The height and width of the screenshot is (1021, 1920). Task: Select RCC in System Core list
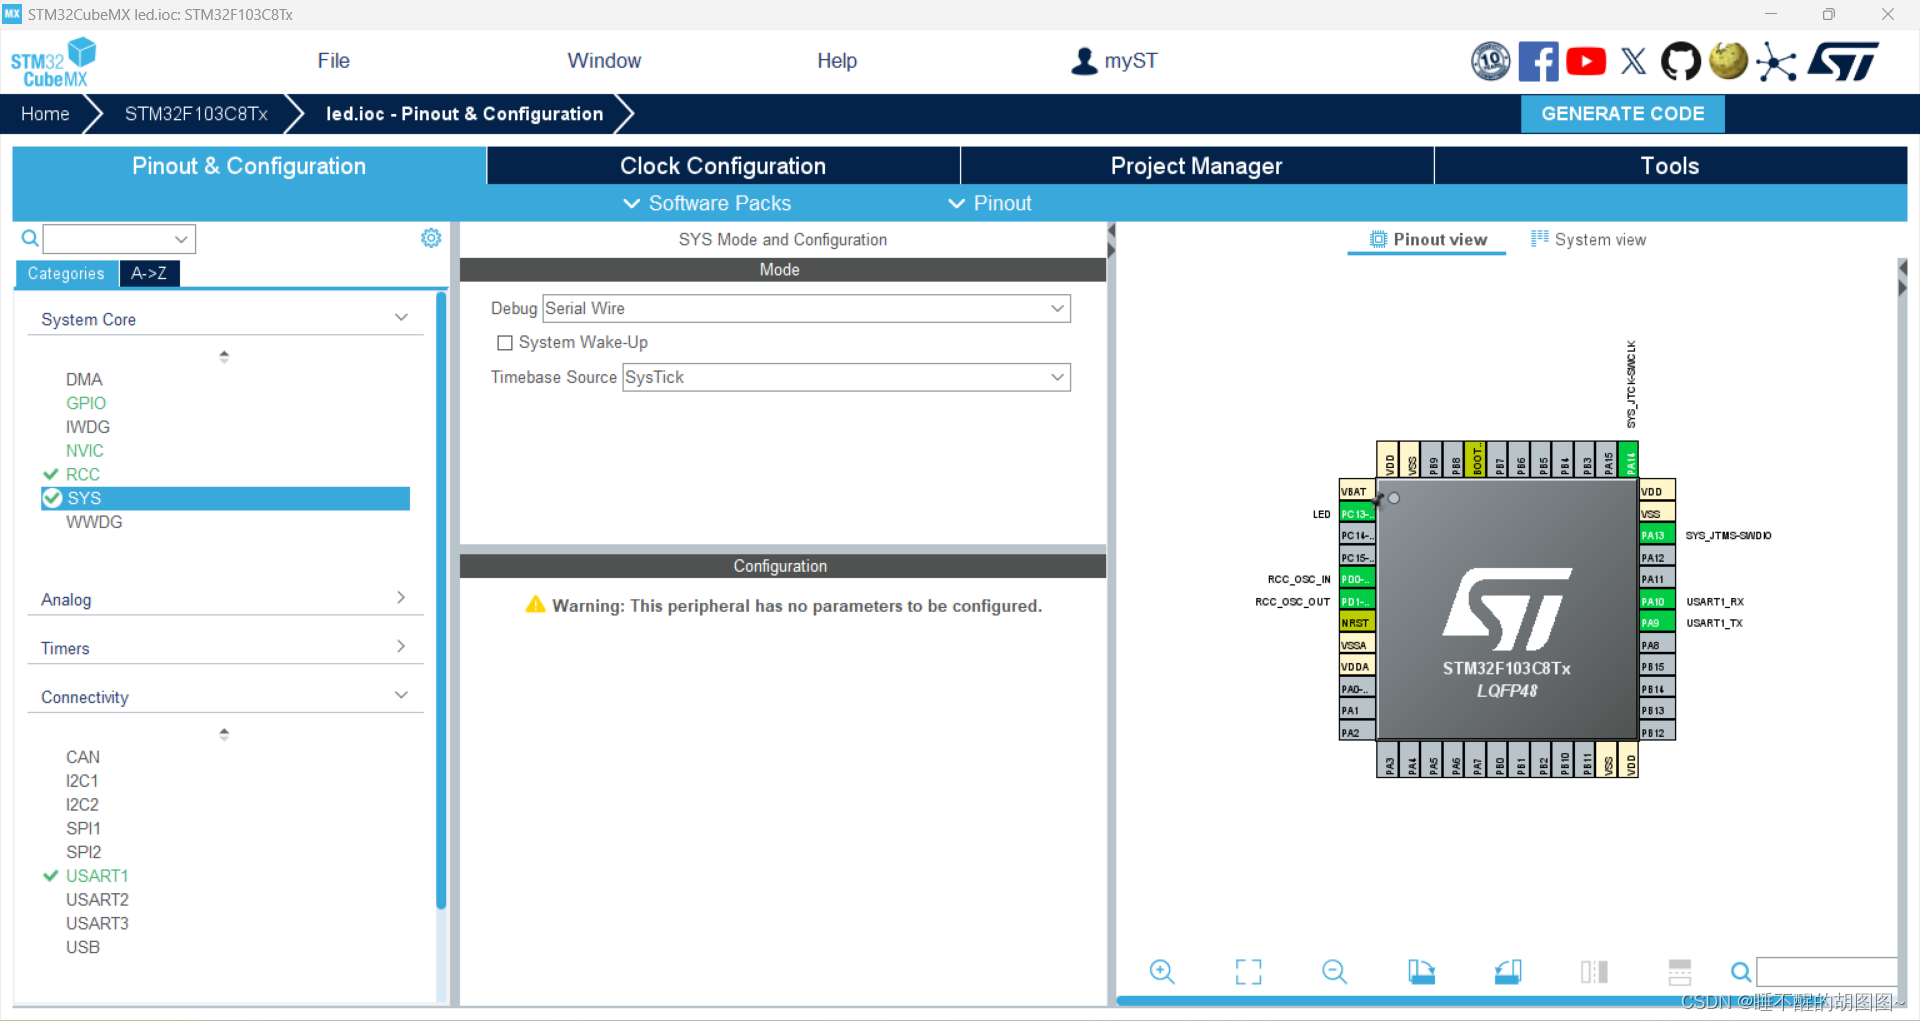click(83, 474)
